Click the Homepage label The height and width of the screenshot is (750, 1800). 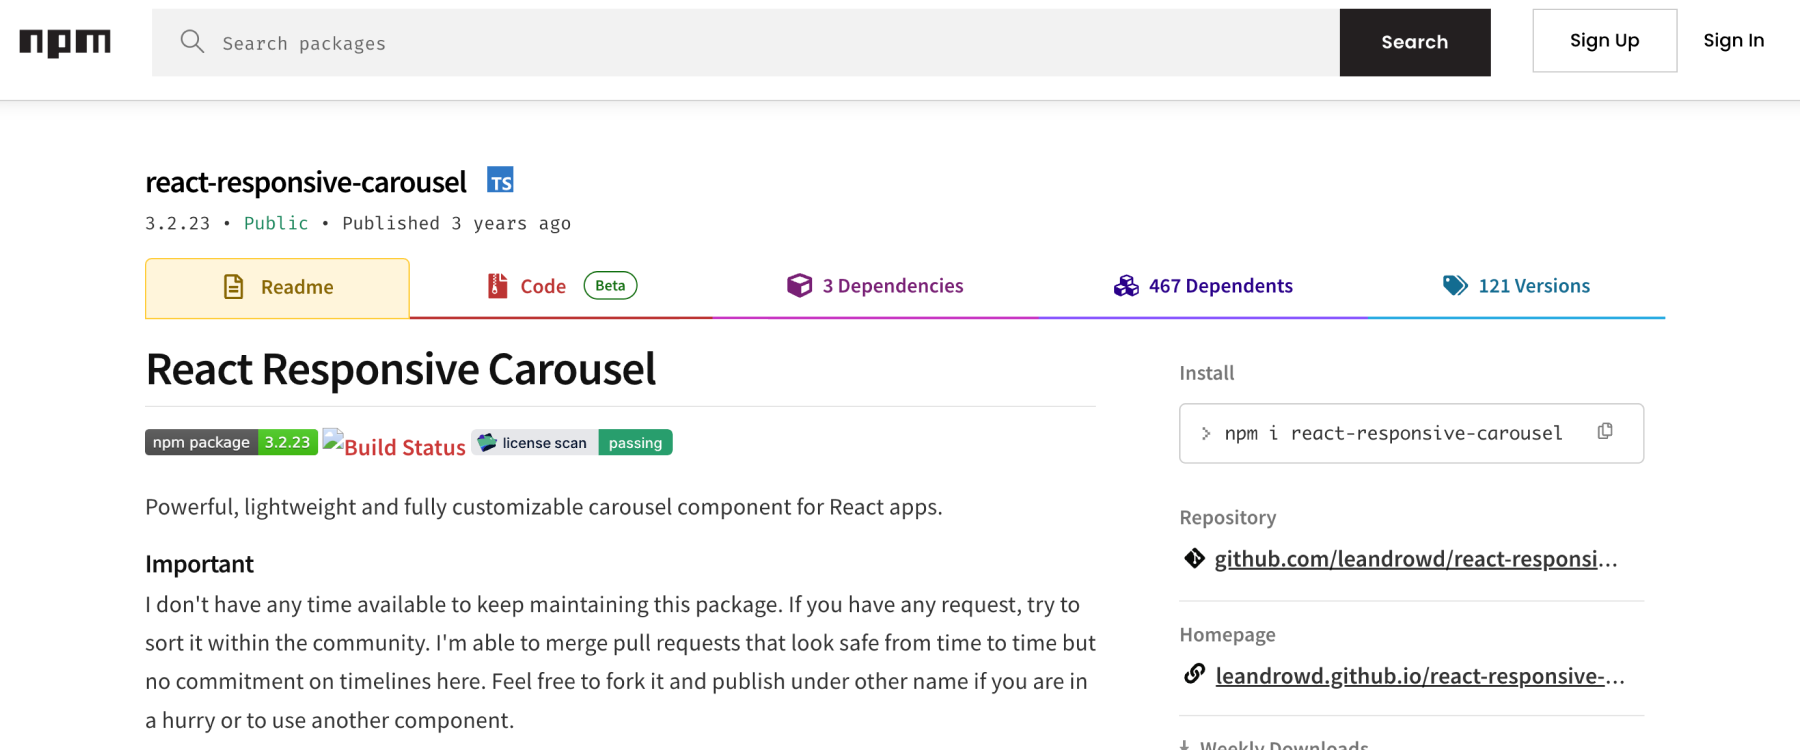click(x=1227, y=635)
